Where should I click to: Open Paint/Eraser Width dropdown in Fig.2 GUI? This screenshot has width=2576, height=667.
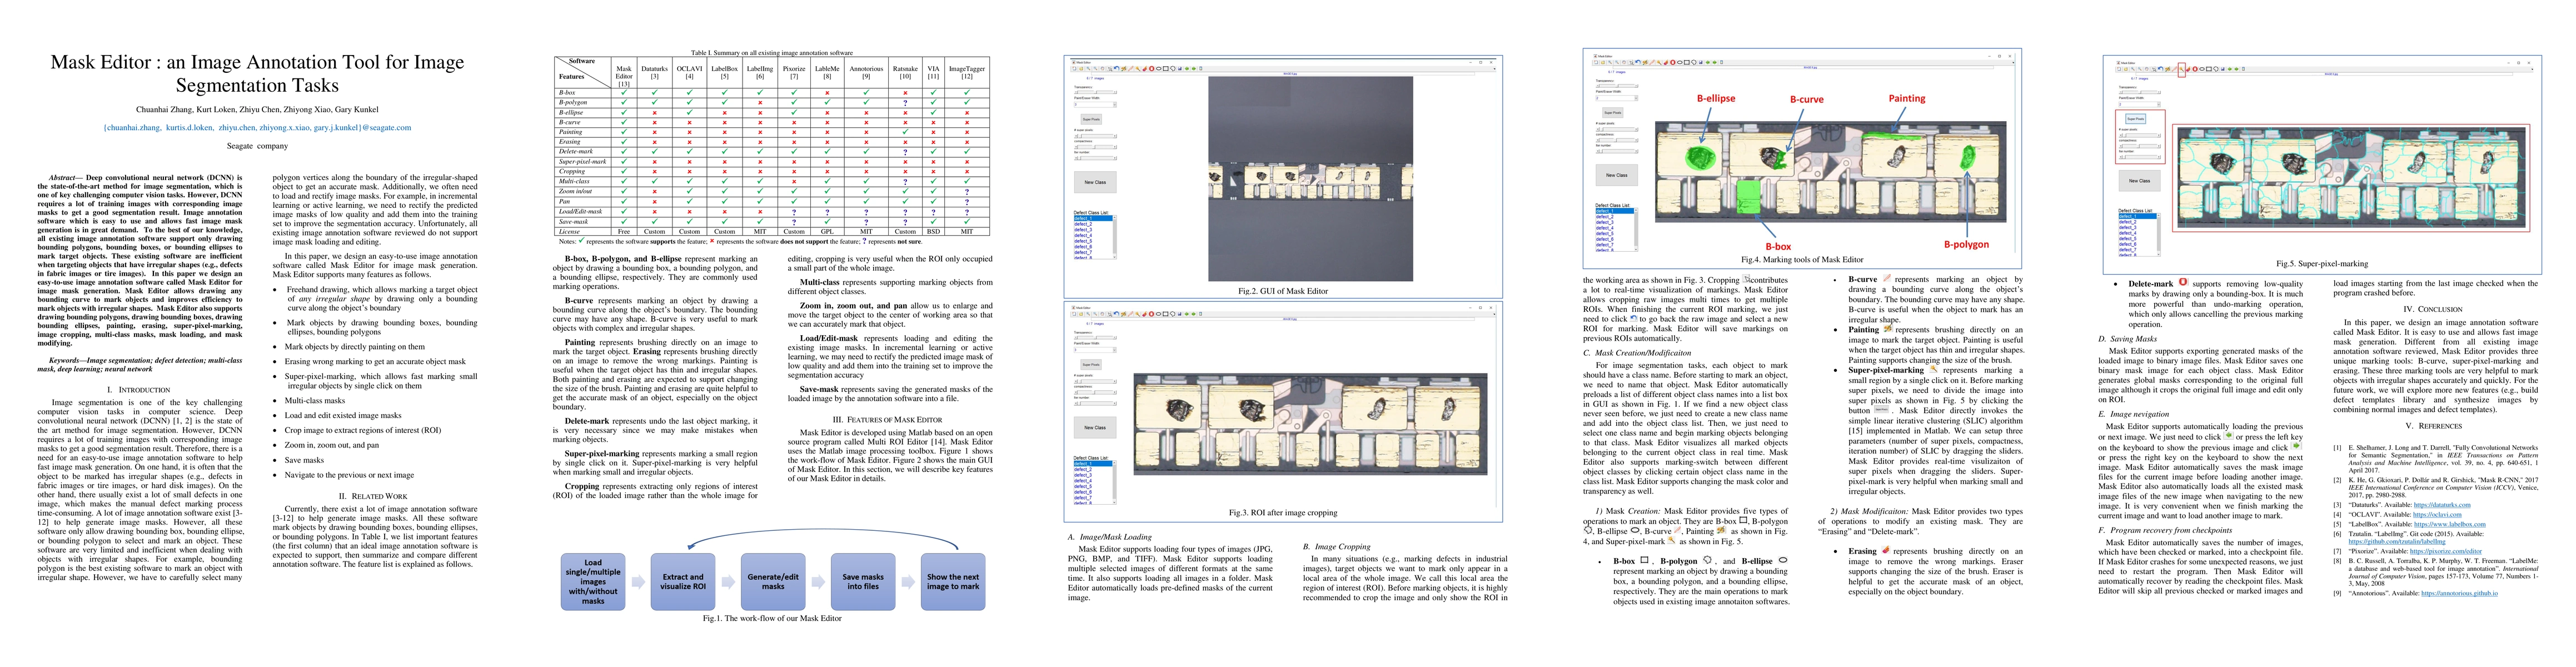click(1095, 105)
